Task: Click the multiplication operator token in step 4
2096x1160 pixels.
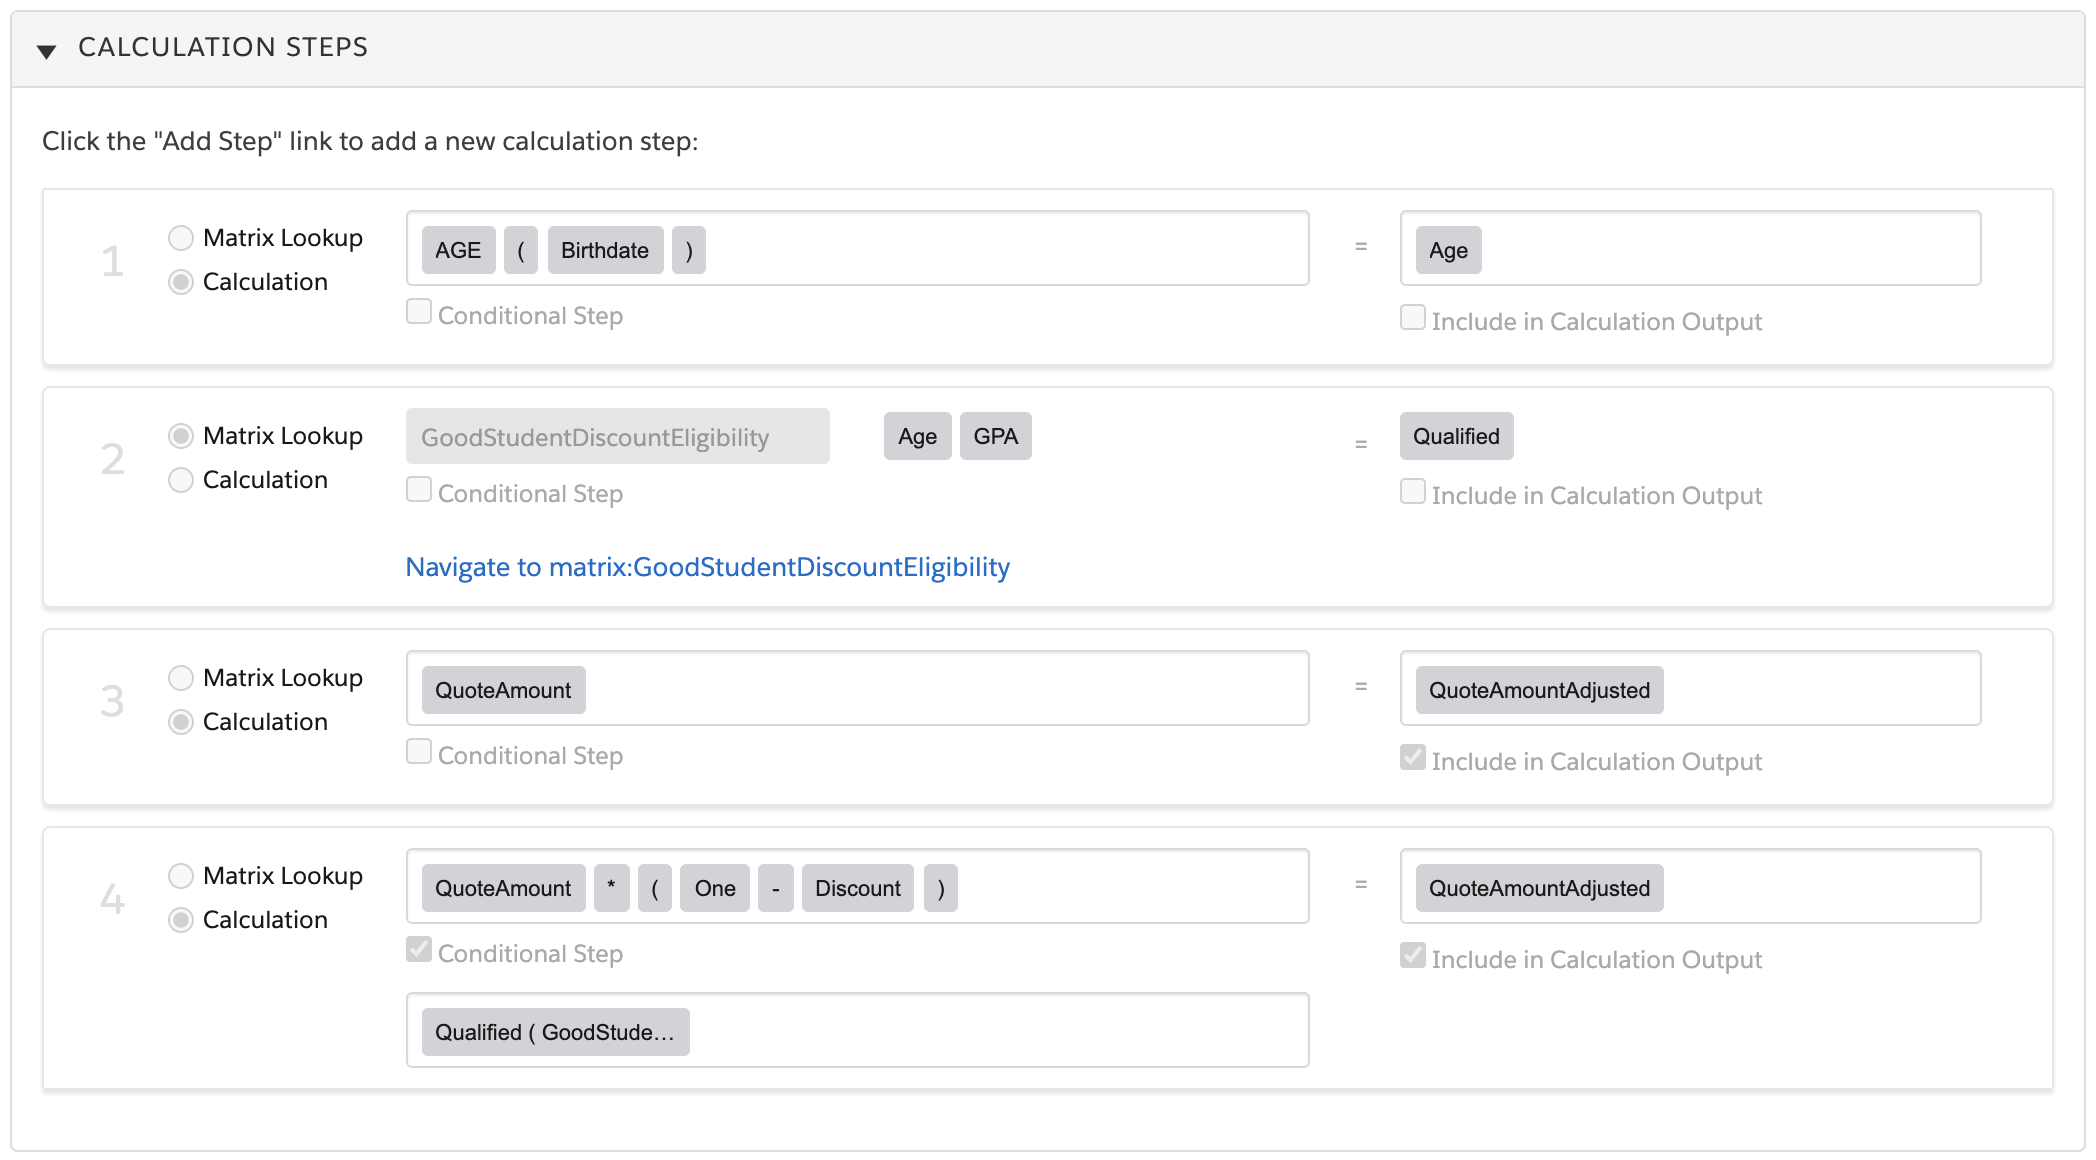Action: [611, 888]
